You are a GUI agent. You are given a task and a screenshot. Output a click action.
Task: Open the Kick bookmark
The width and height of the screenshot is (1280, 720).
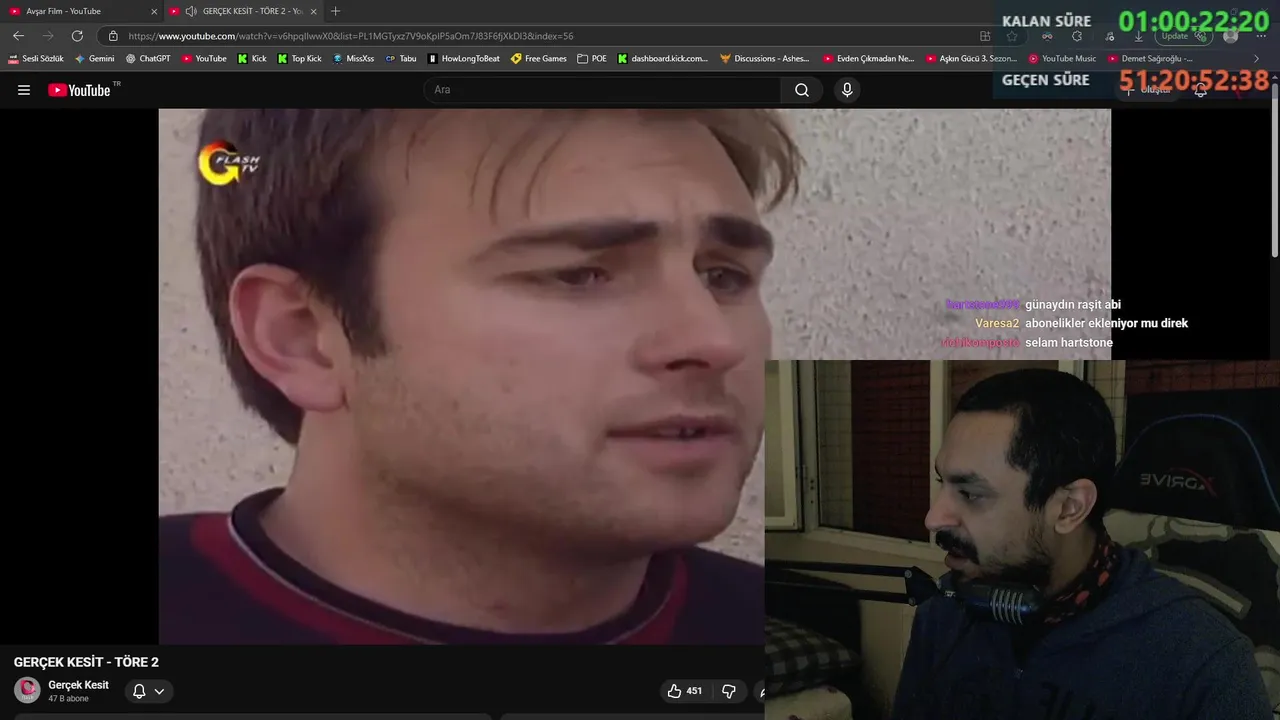point(252,58)
